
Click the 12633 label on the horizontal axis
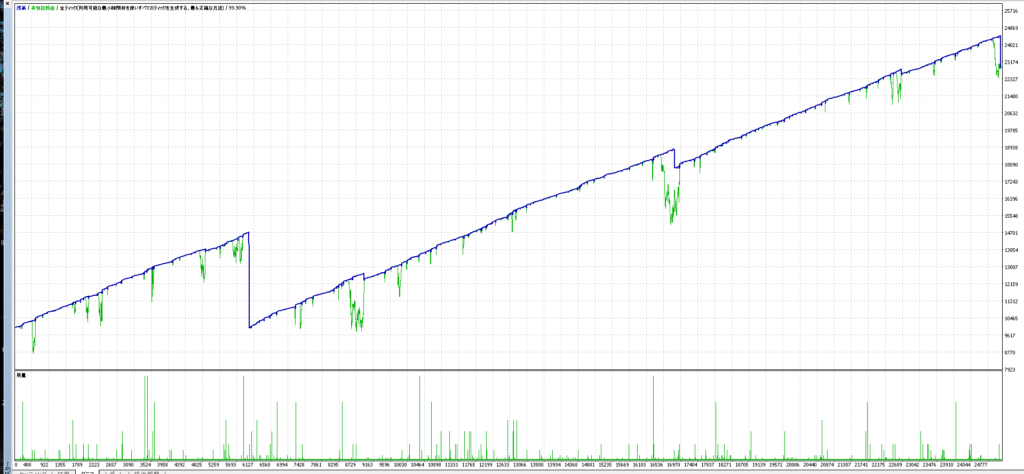(x=510, y=464)
